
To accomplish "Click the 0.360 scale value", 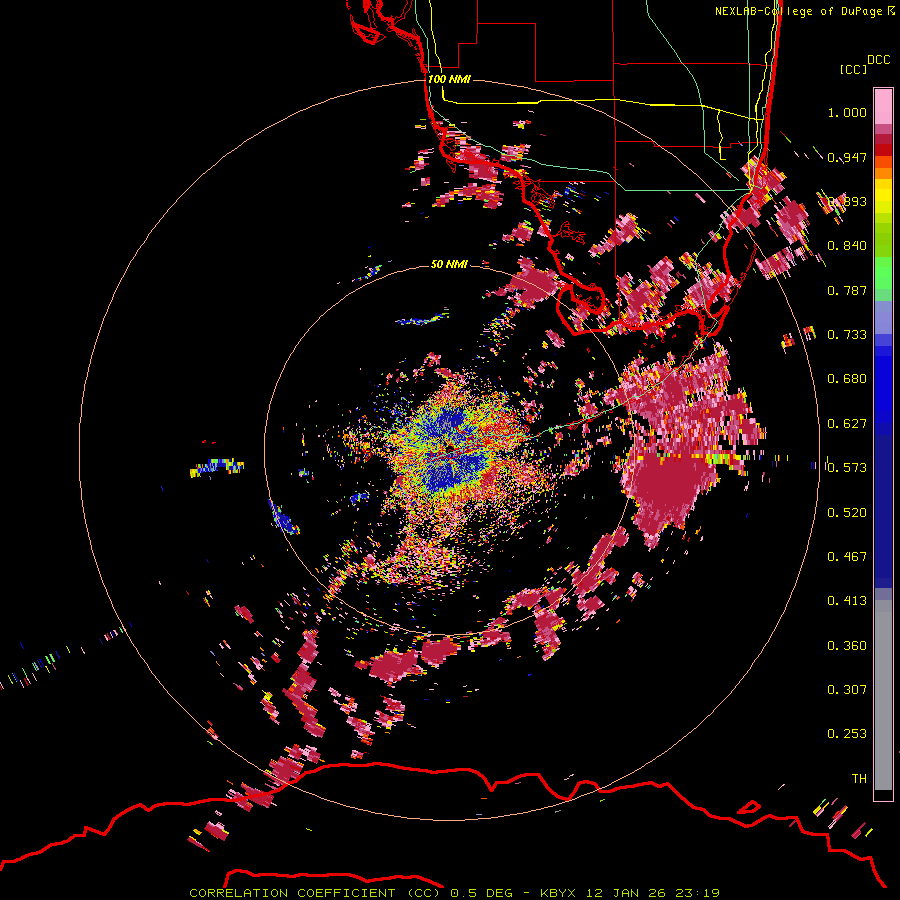I will tap(847, 646).
